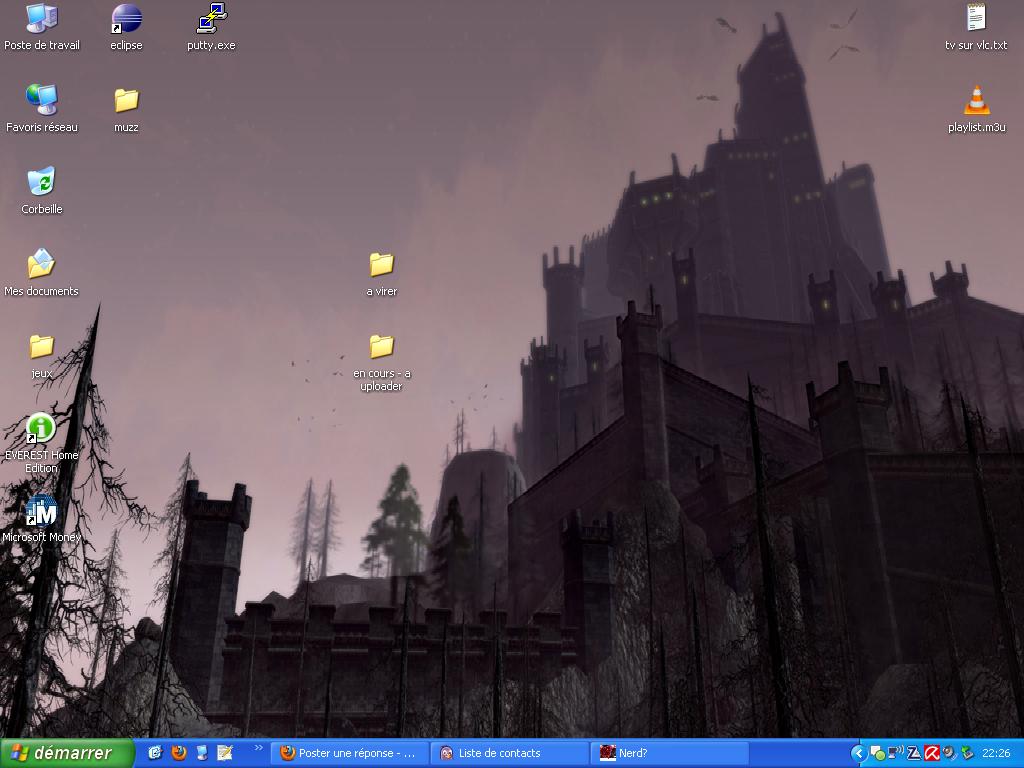Switch to 'Poster une réponse' Firefox window
The image size is (1024, 768).
tap(350, 753)
